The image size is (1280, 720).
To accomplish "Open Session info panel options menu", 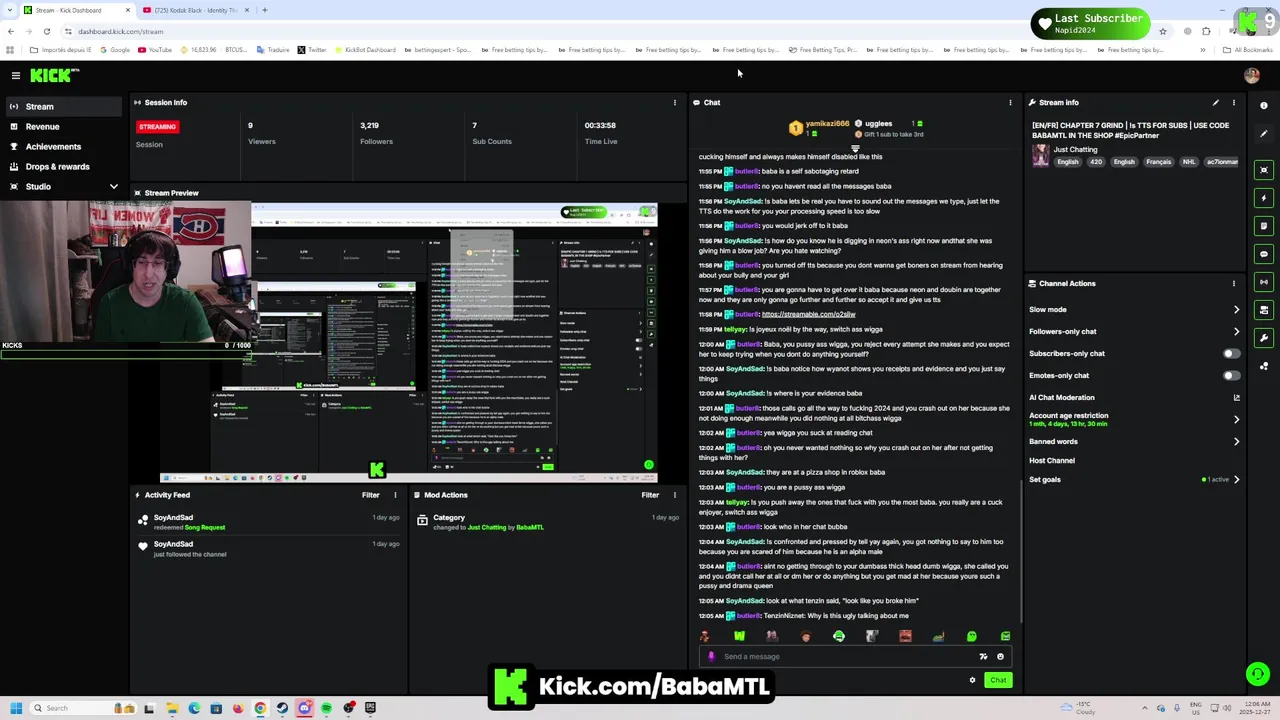I will click(675, 102).
